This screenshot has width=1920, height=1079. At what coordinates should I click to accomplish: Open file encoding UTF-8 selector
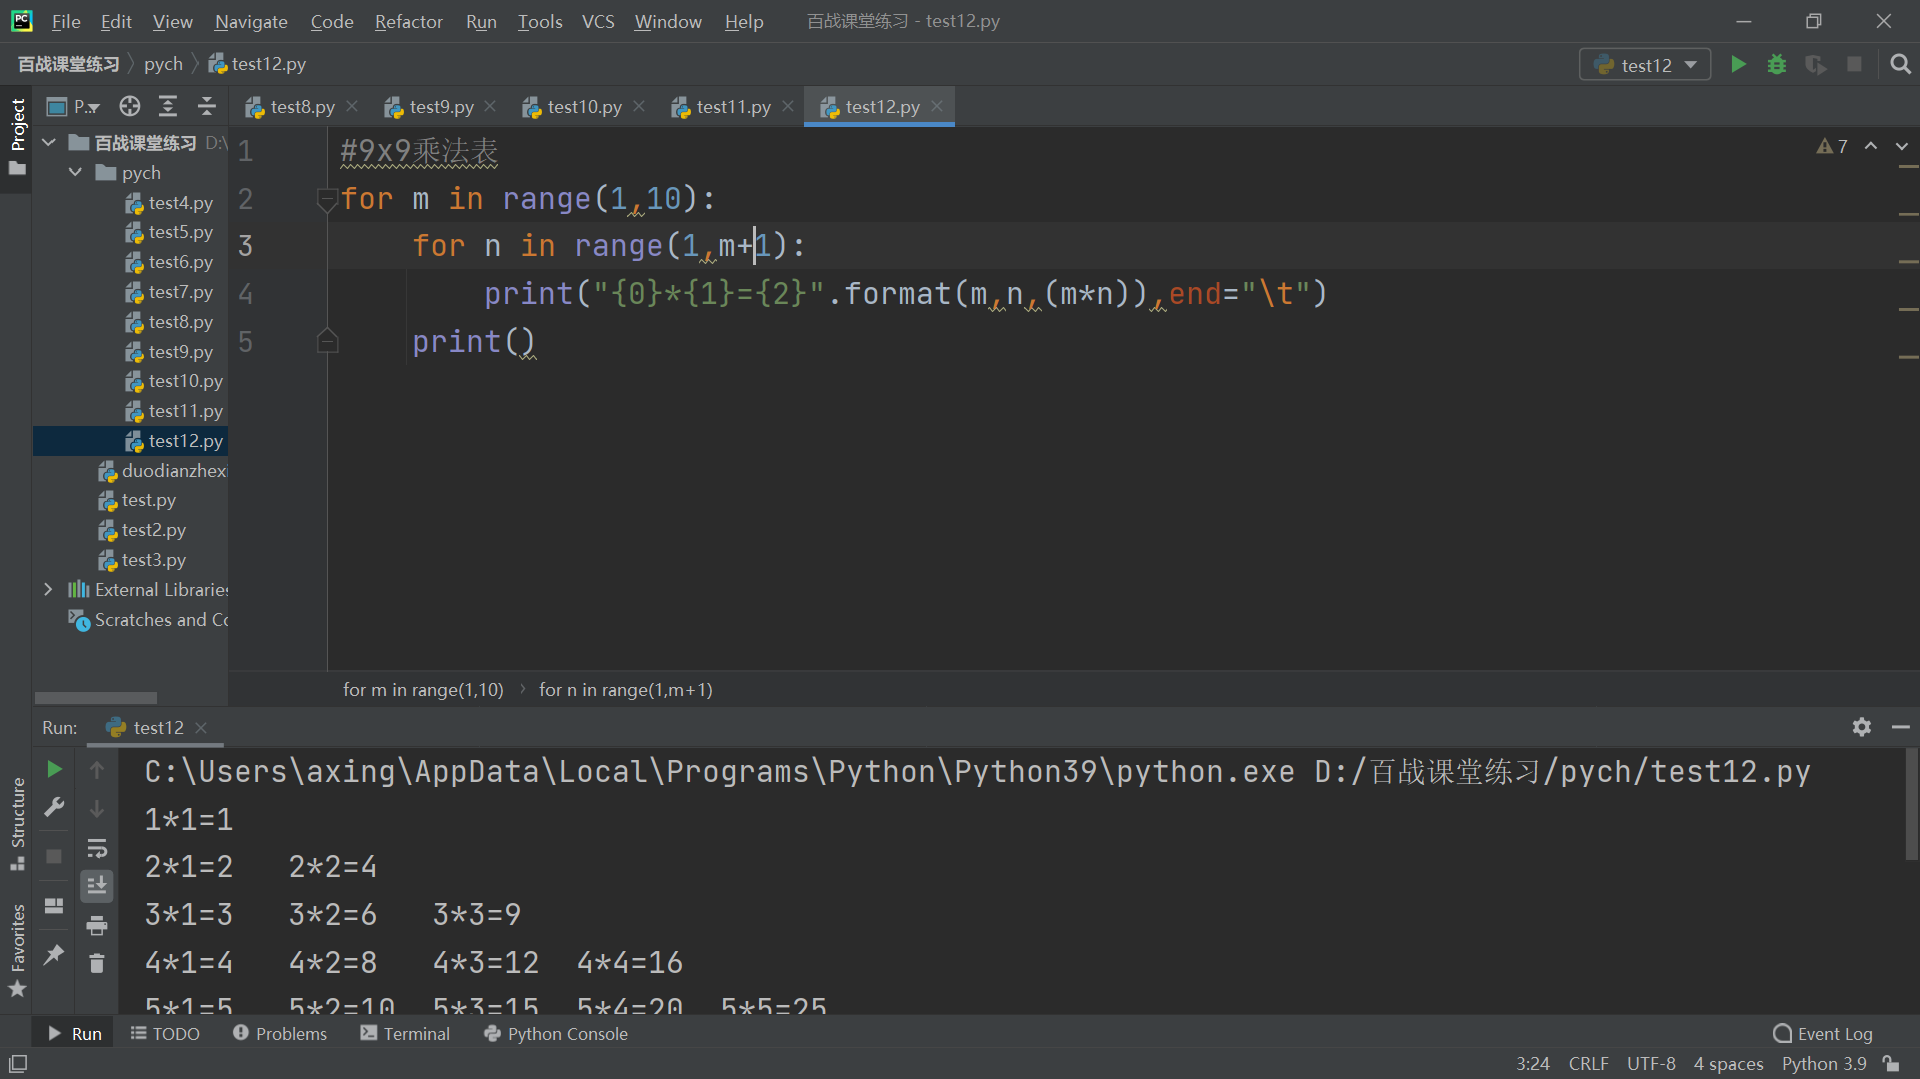(1651, 1064)
